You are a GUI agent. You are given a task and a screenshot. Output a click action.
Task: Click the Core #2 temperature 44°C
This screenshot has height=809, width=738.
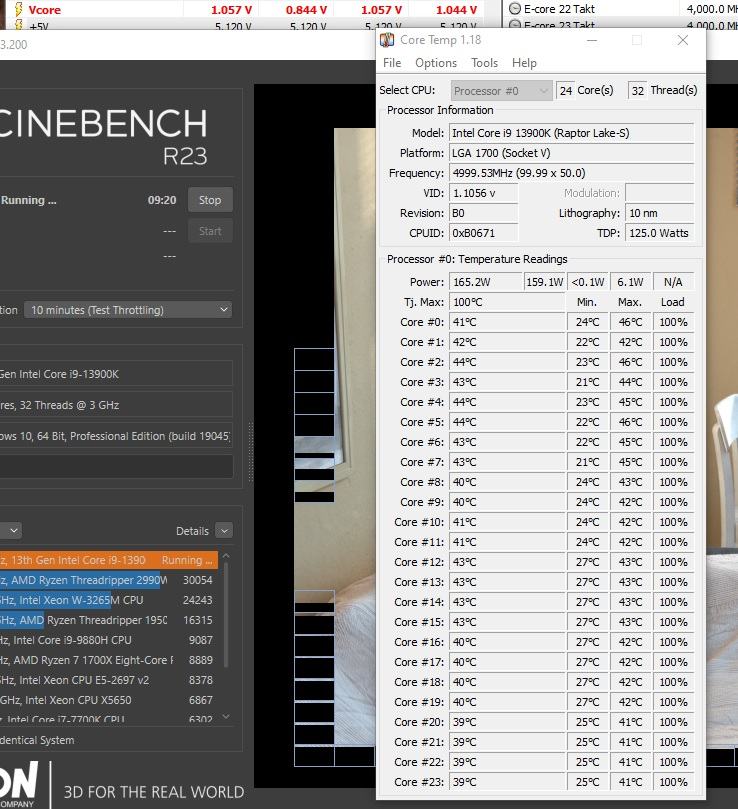point(507,362)
